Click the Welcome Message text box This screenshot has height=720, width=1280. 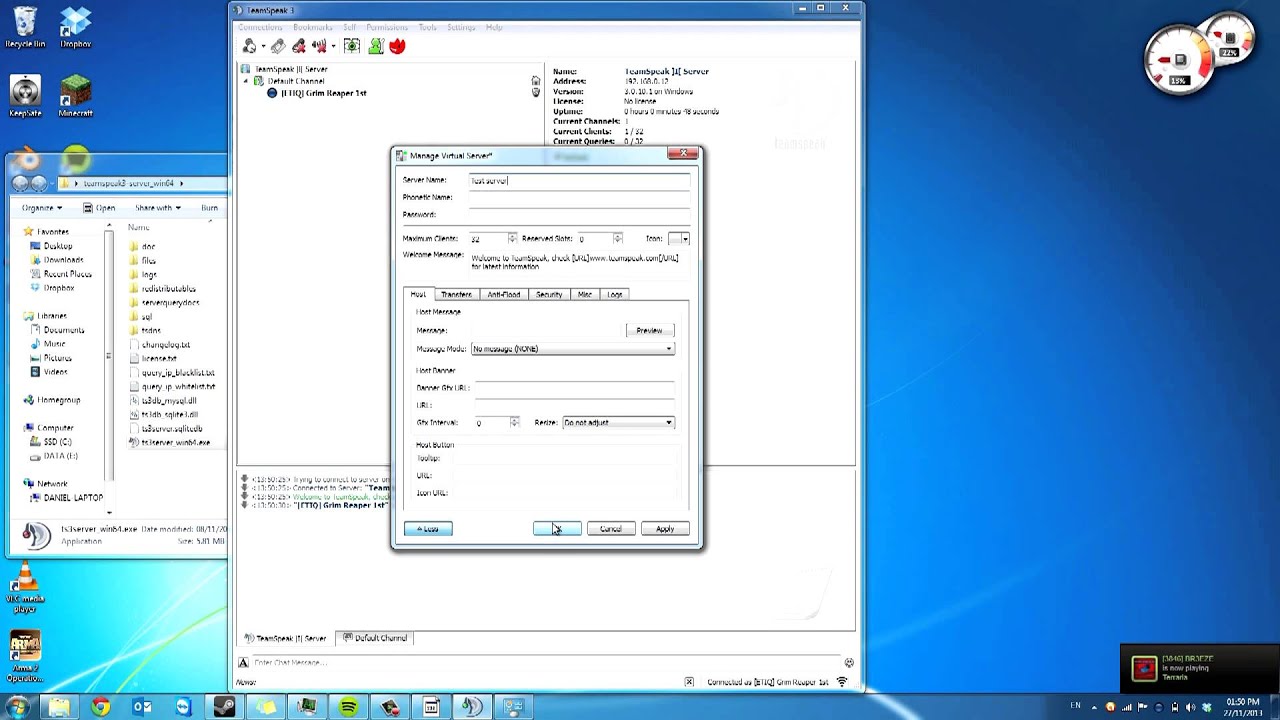580,263
